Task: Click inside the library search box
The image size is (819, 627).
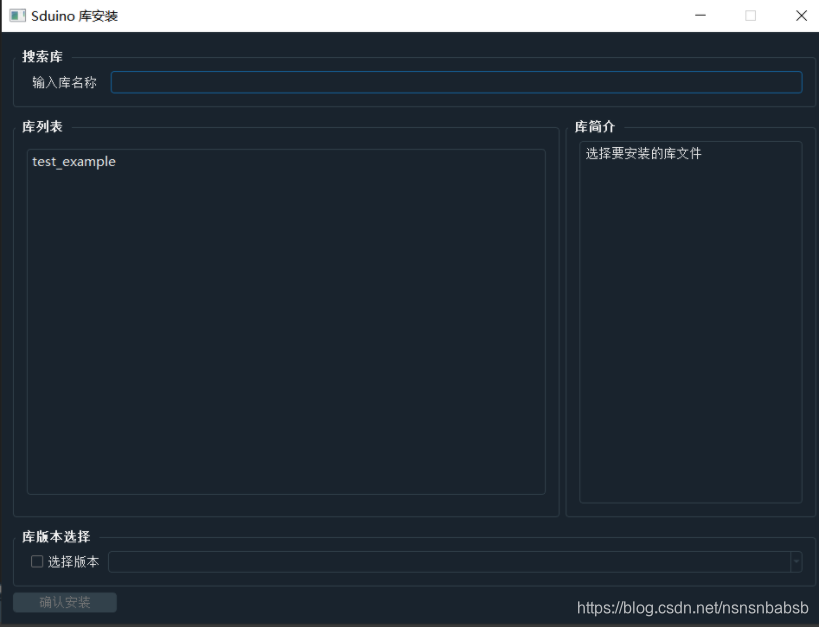Action: pyautogui.click(x=456, y=82)
